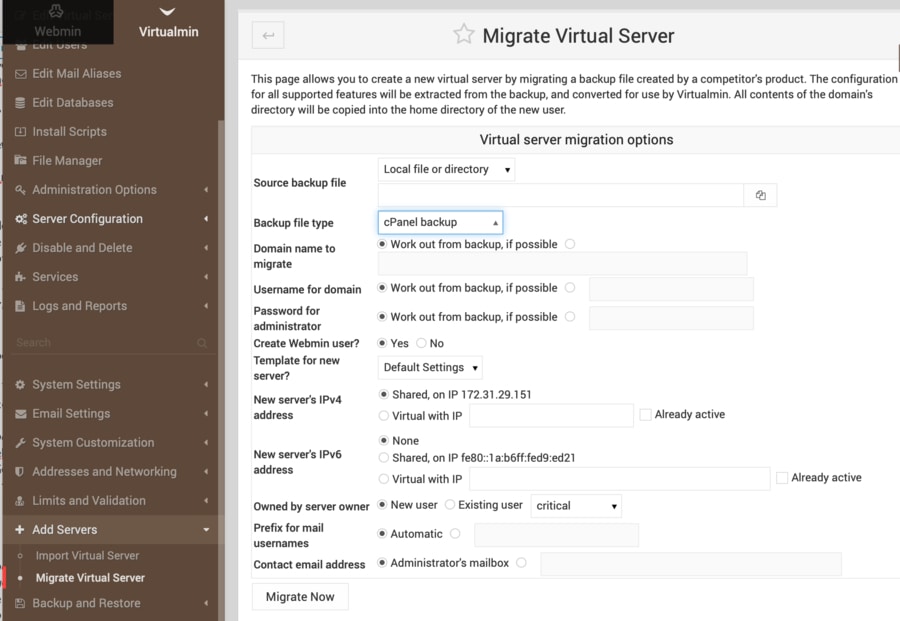Open Edit Mail Aliases menu item
This screenshot has width=900, height=621.
77,74
